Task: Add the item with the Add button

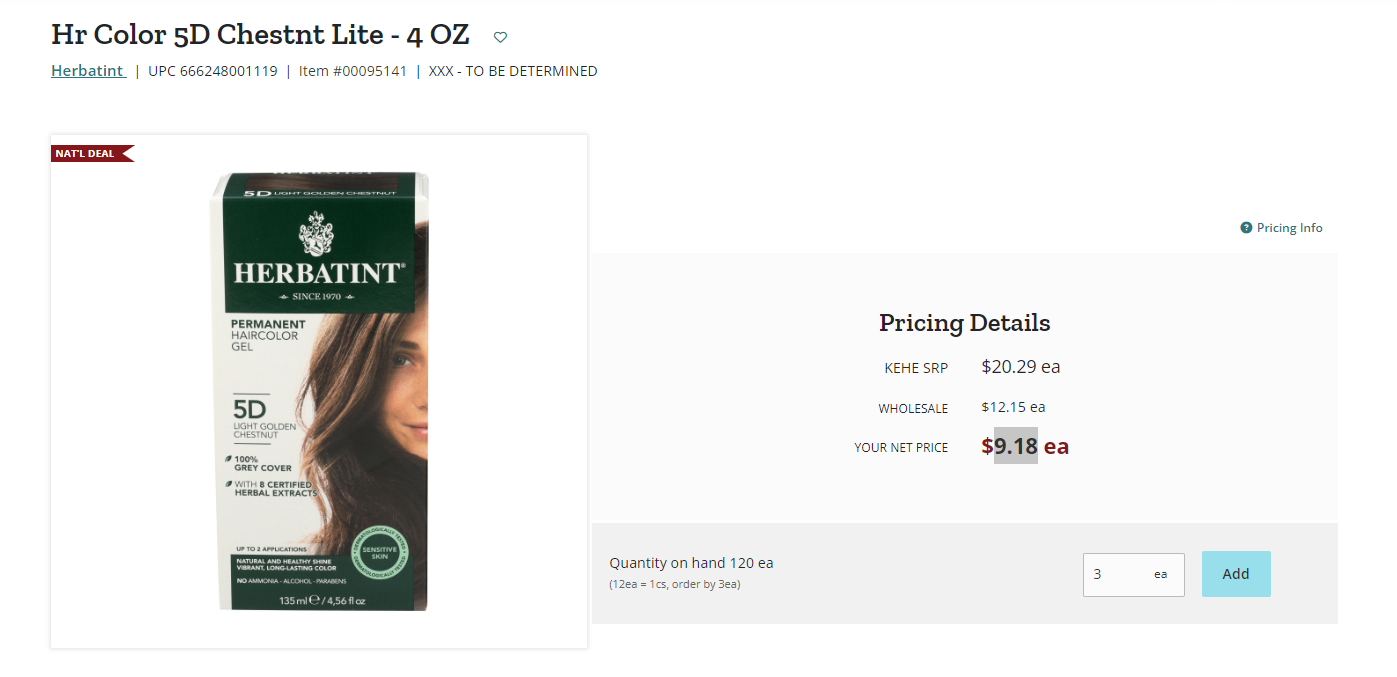Action: coord(1236,574)
